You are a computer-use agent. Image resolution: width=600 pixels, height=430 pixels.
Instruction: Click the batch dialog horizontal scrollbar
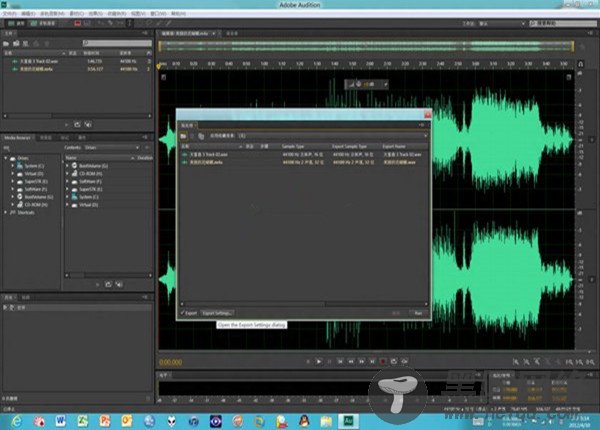(304, 304)
